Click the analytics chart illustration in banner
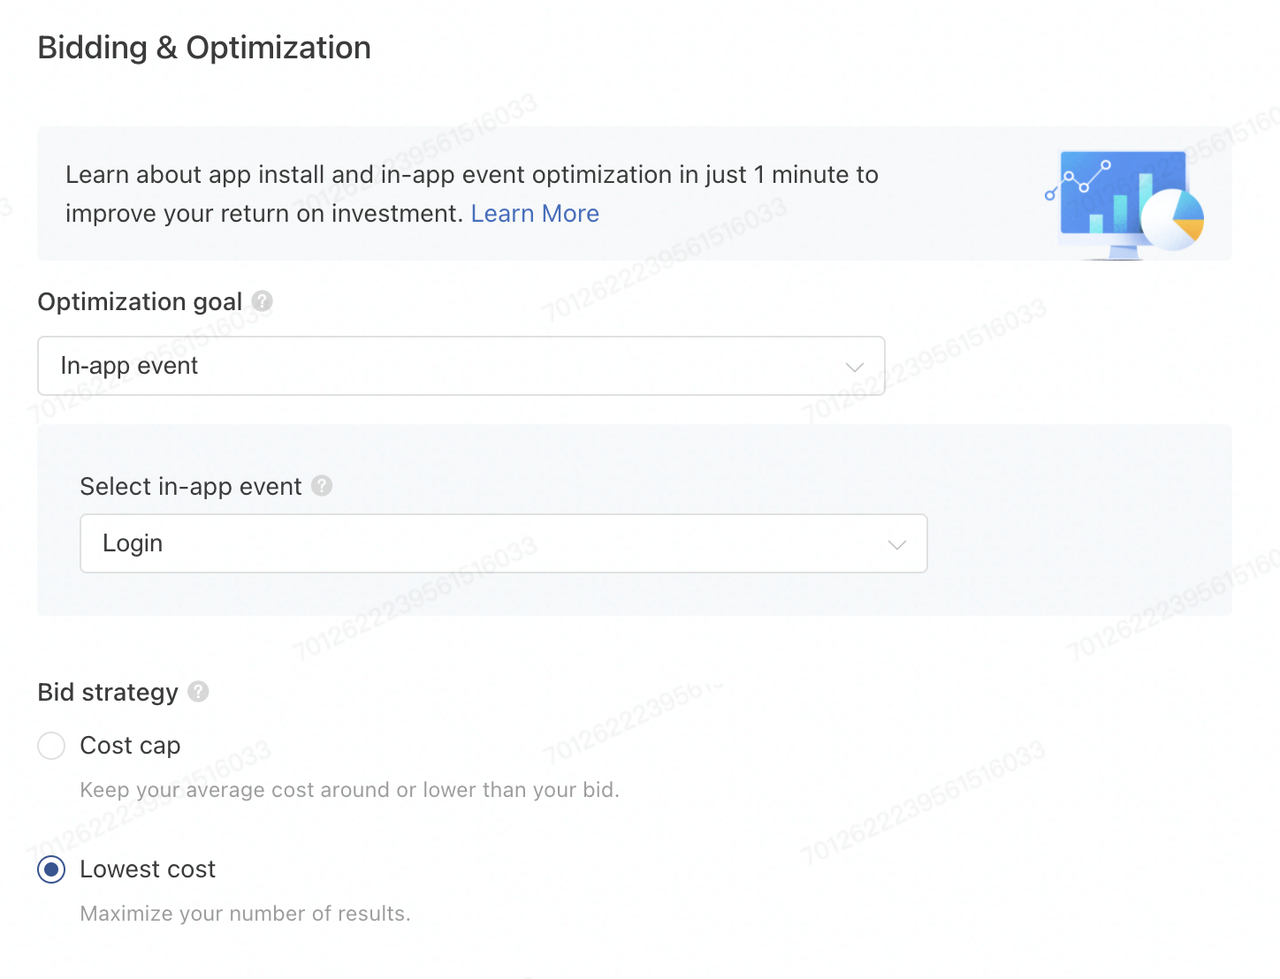The height and width of the screenshot is (979, 1280). (x=1125, y=204)
